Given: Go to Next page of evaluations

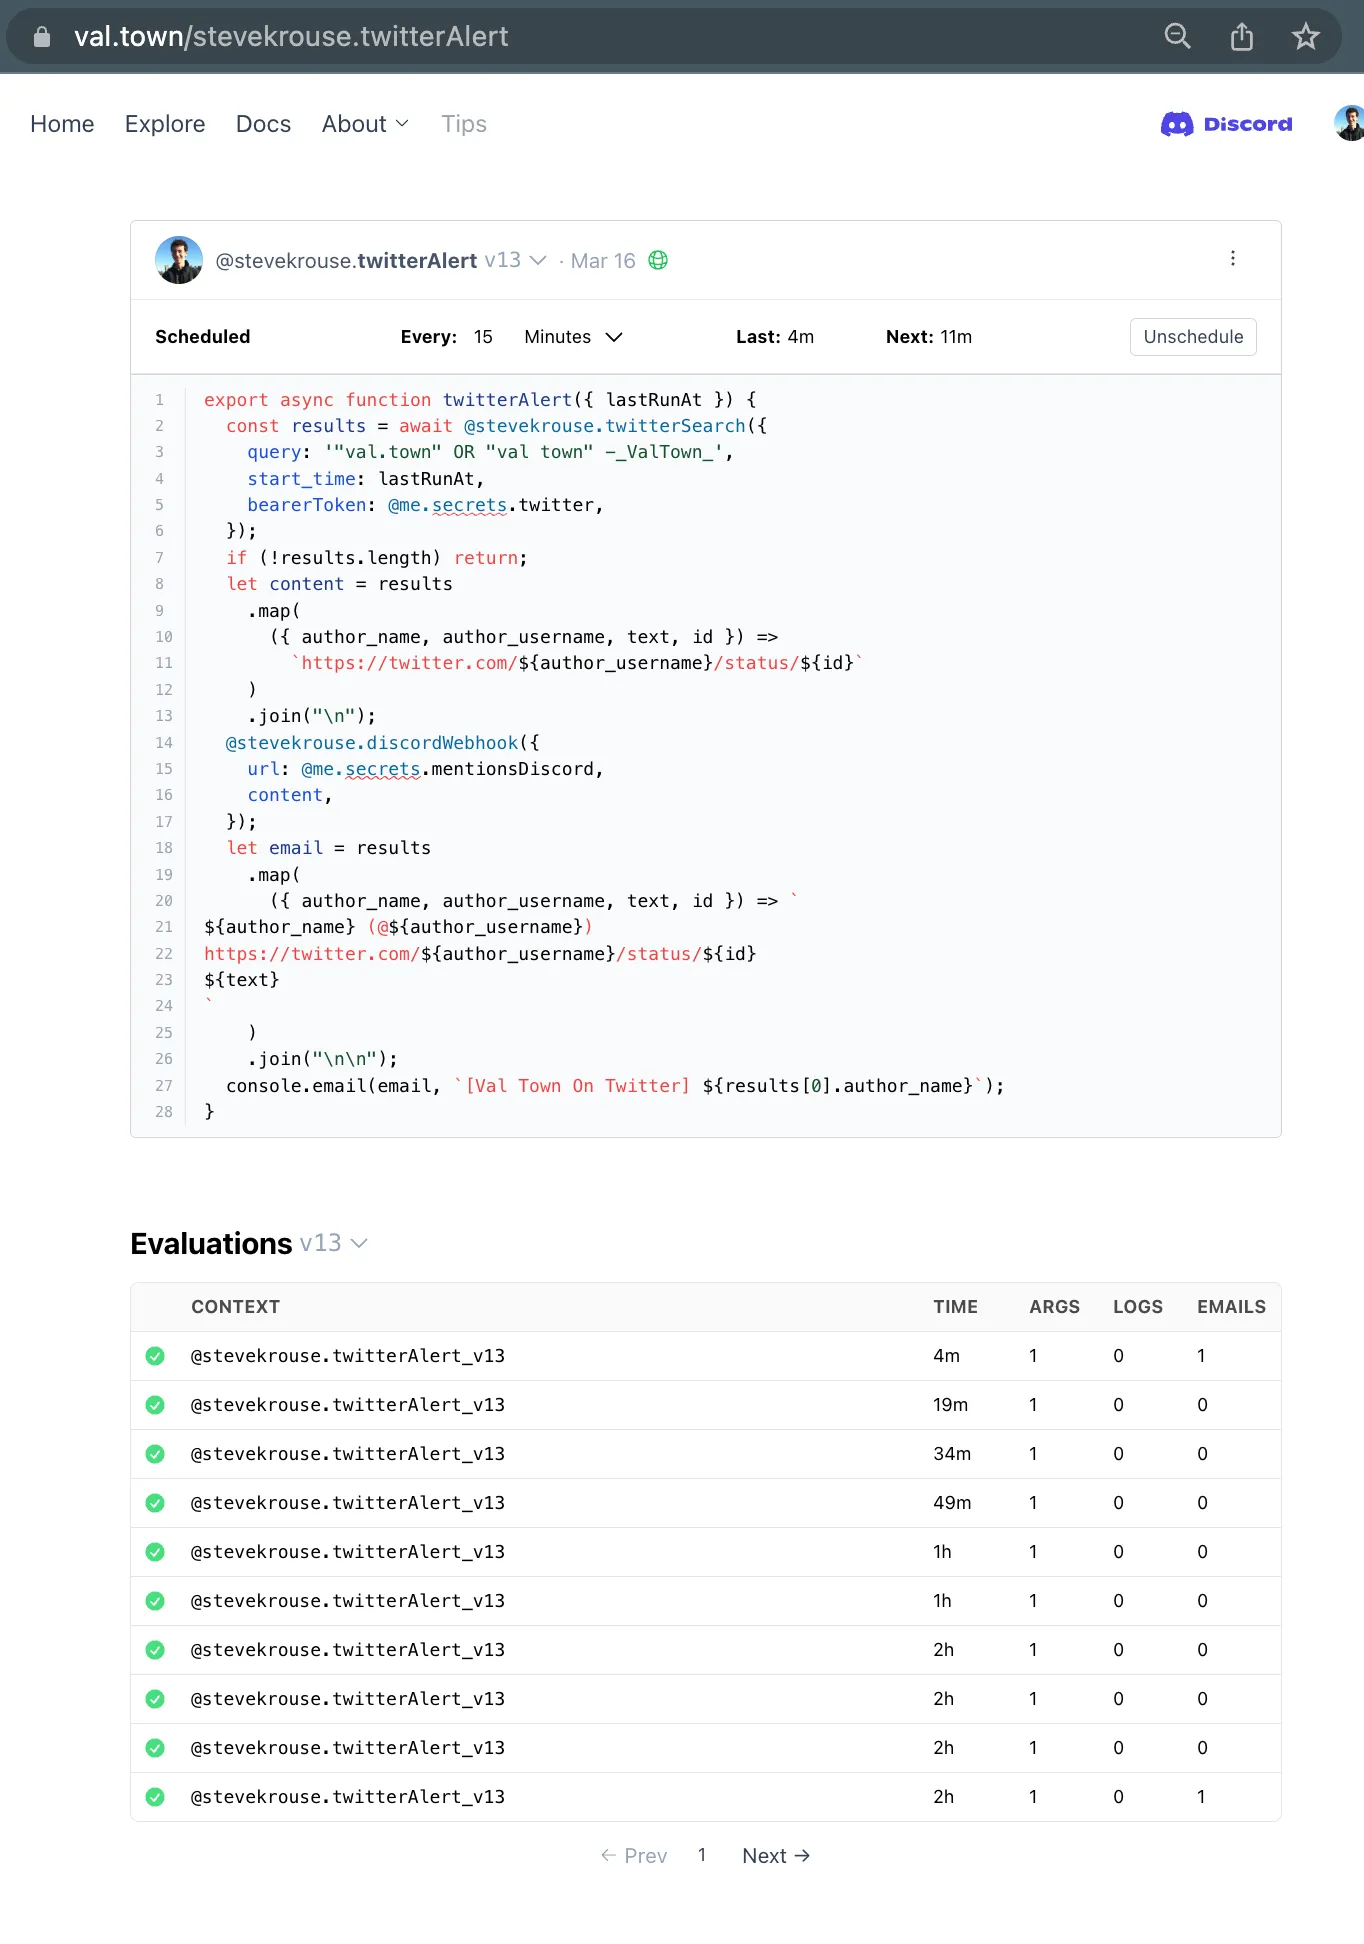Looking at the screenshot, I should pyautogui.click(x=775, y=1856).
